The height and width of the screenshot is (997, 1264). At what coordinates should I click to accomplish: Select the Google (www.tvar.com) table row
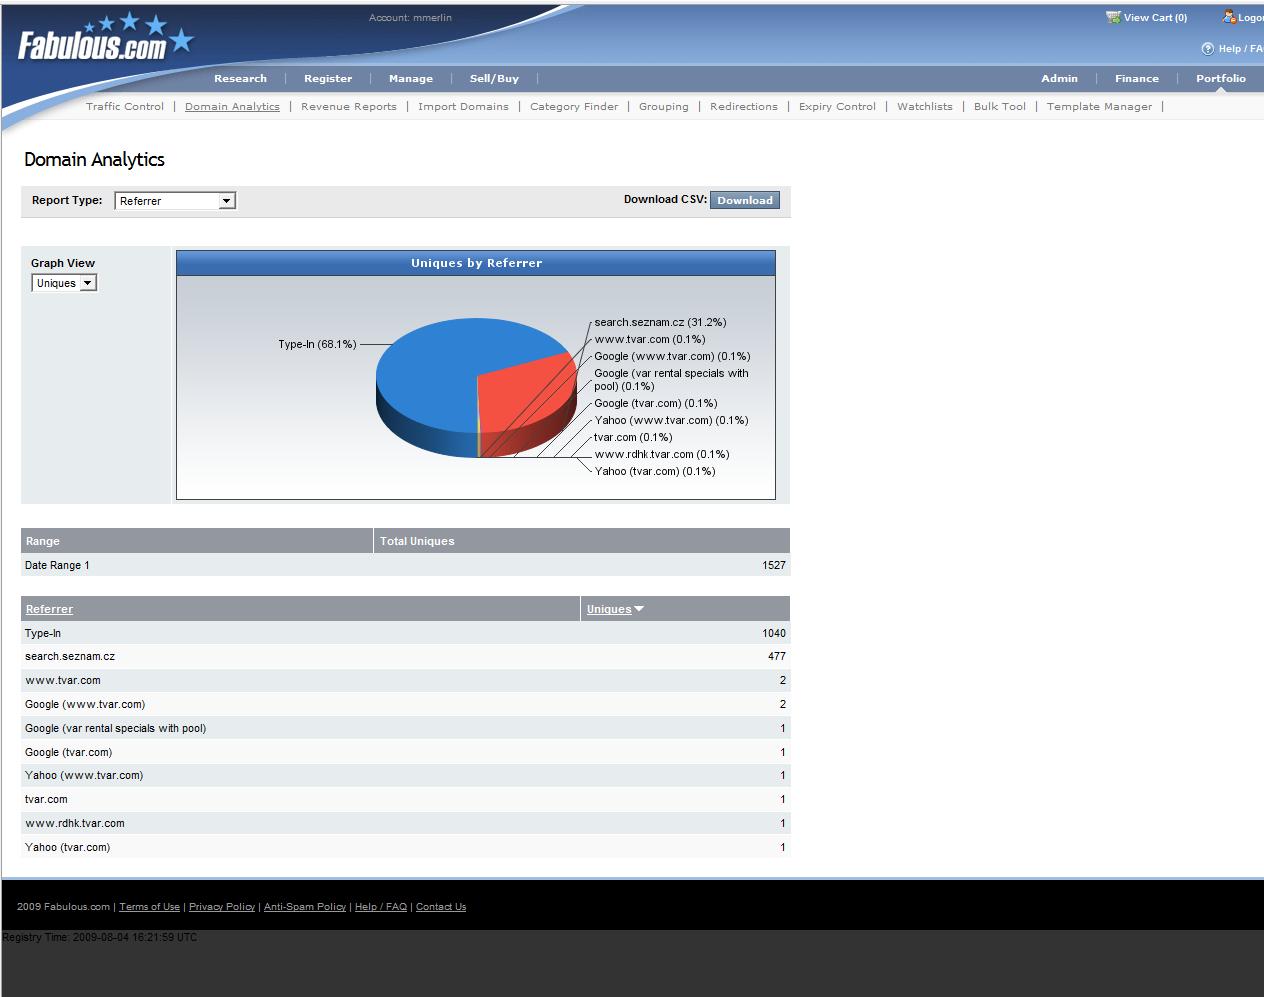click(405, 704)
